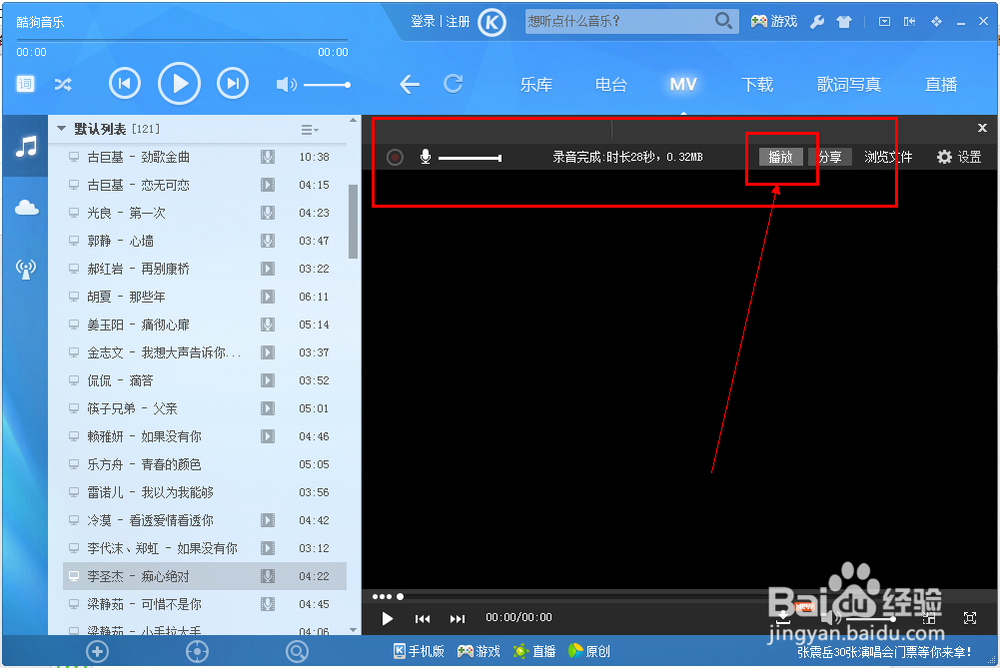Viewport: 1000px width, 668px height.
Task: Enter fullscreen with the MV fullscreen icon
Action: click(x=970, y=618)
